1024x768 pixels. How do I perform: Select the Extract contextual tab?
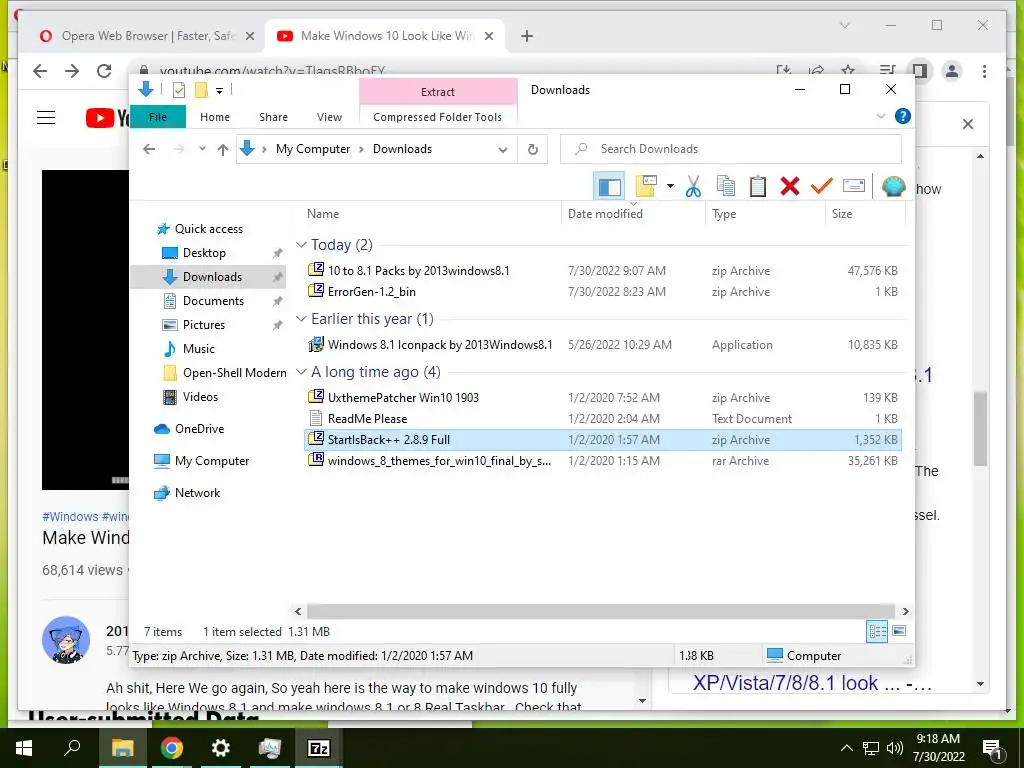pyautogui.click(x=438, y=91)
